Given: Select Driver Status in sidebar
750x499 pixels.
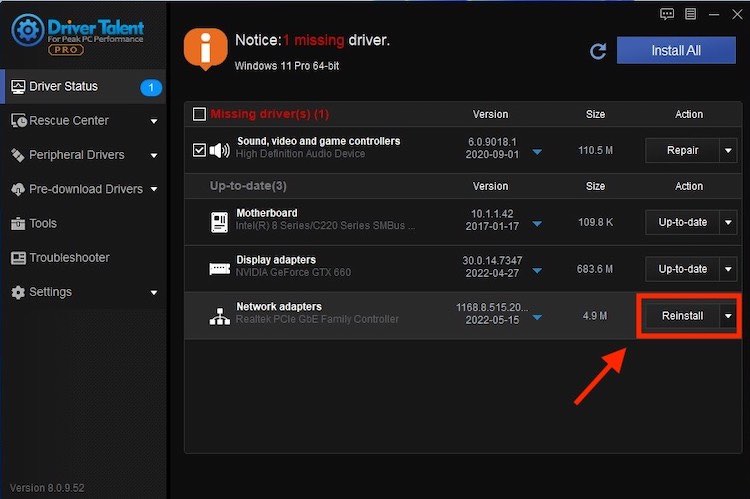Looking at the screenshot, I should point(83,87).
